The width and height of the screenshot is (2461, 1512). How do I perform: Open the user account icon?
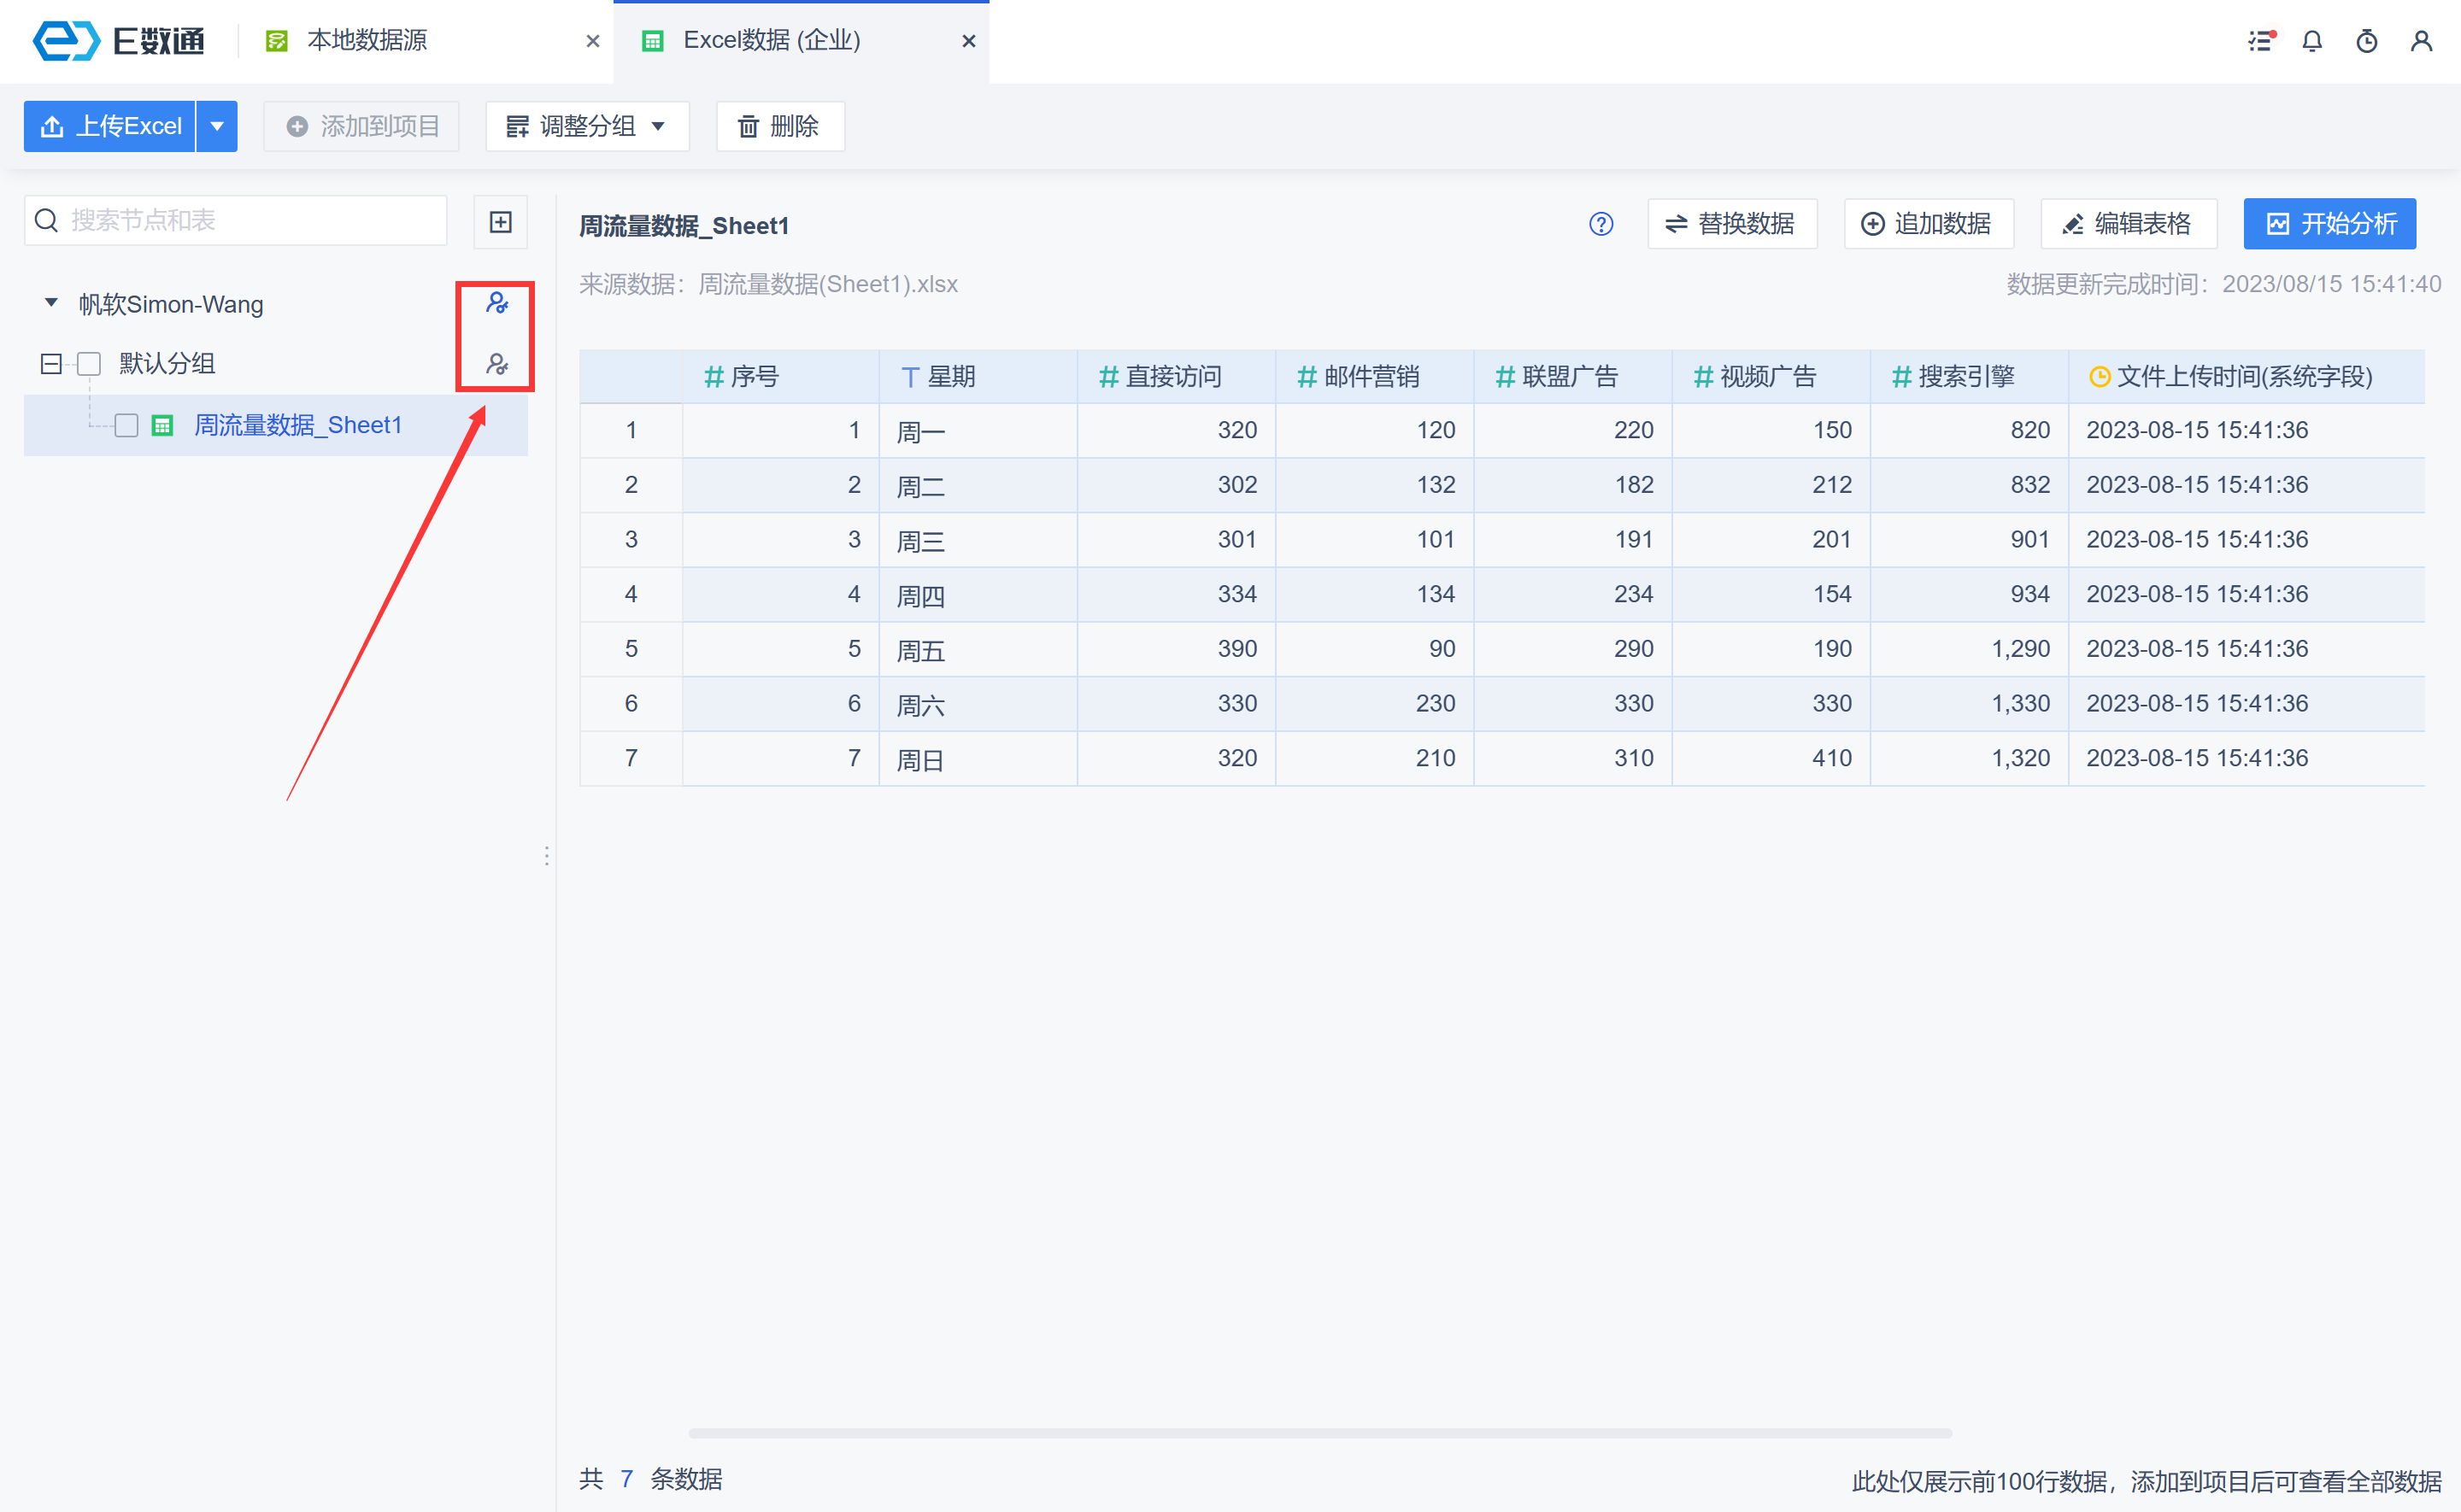pyautogui.click(x=2420, y=41)
